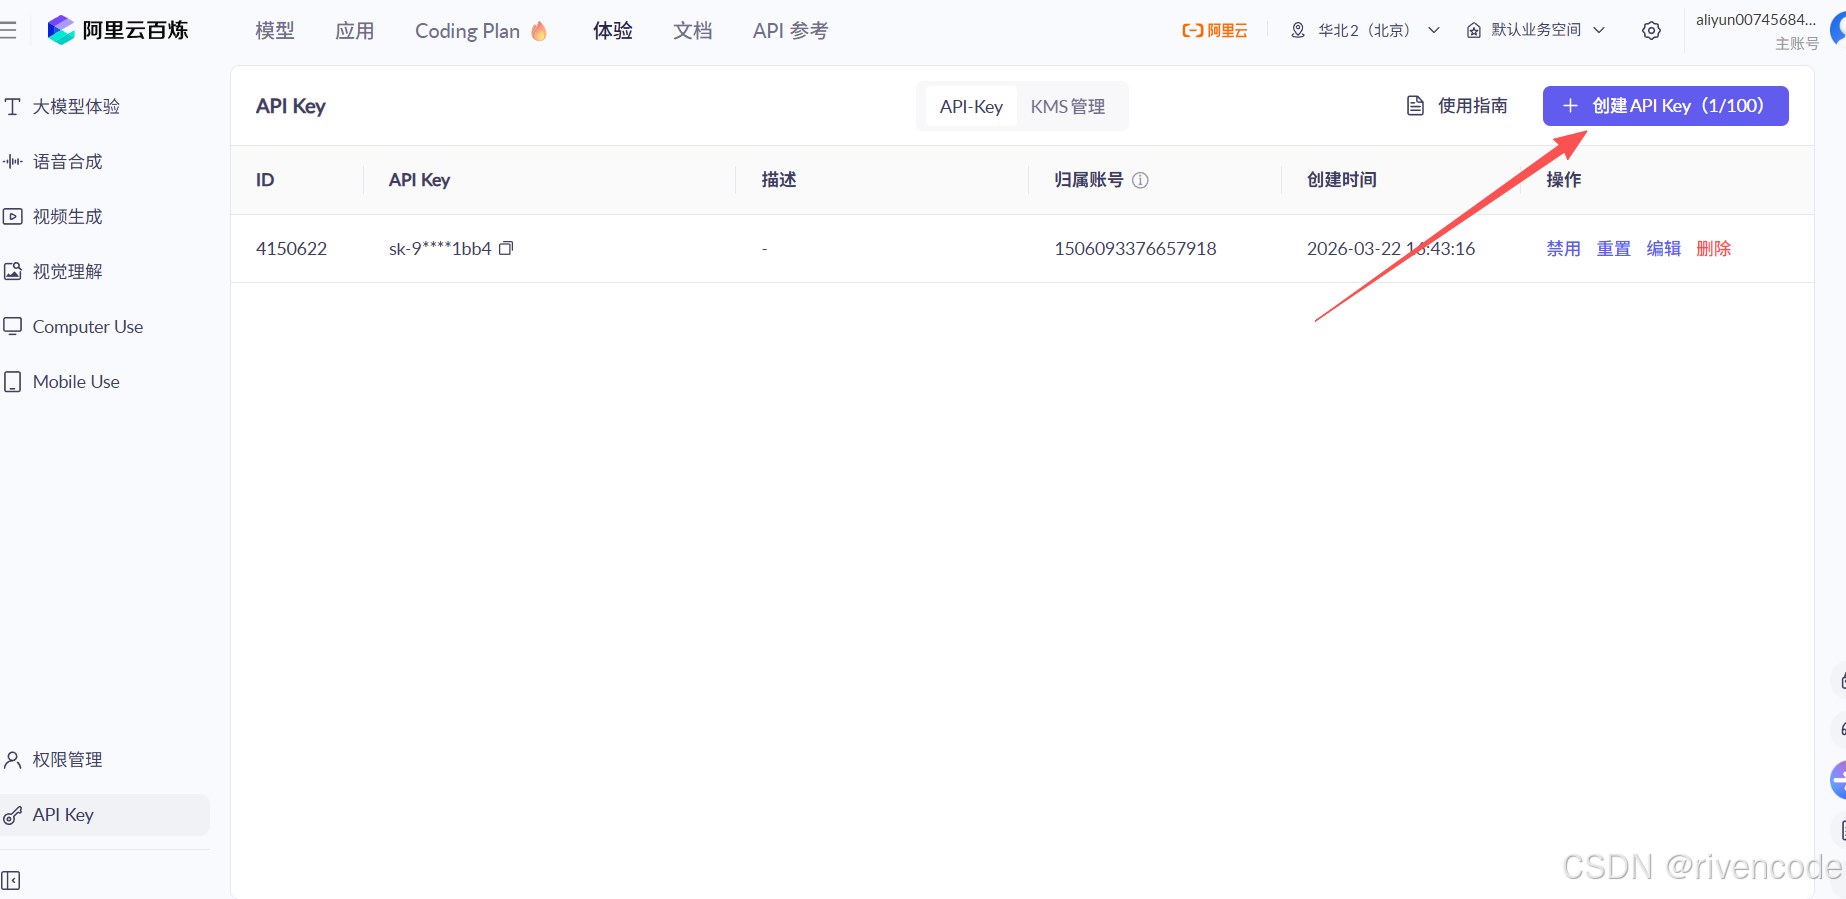Switch to the API-Key tab

(971, 106)
